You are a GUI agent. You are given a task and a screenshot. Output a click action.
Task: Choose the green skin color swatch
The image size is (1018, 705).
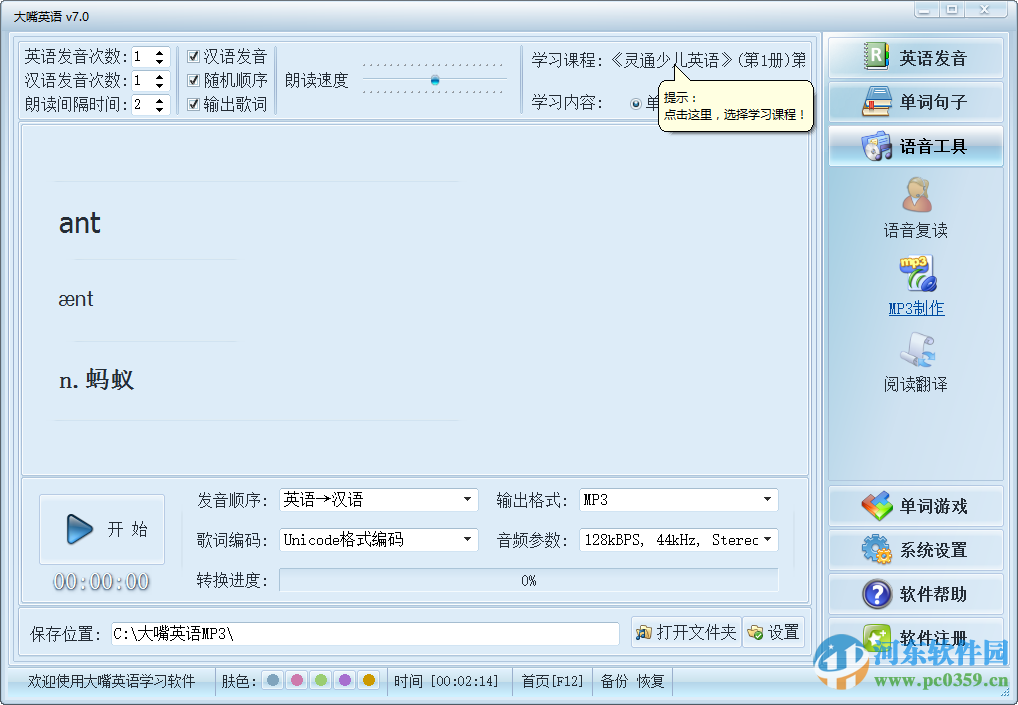[x=321, y=680]
